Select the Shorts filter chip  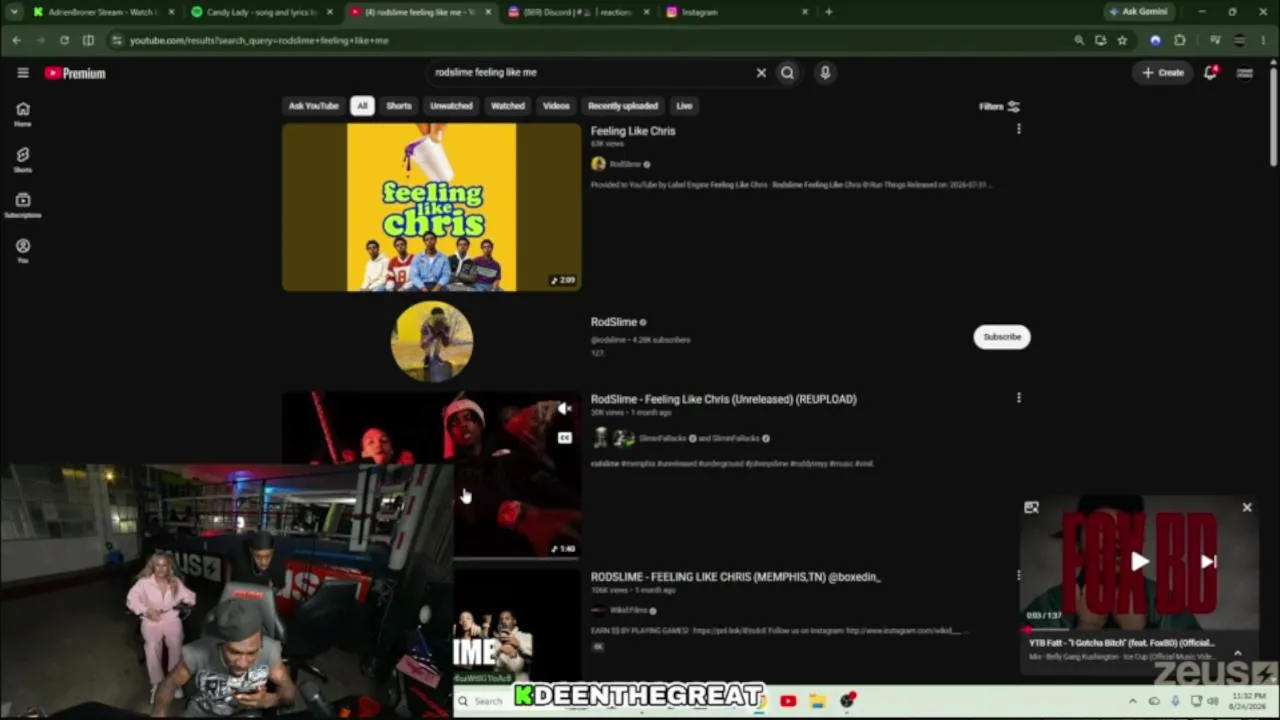click(399, 106)
